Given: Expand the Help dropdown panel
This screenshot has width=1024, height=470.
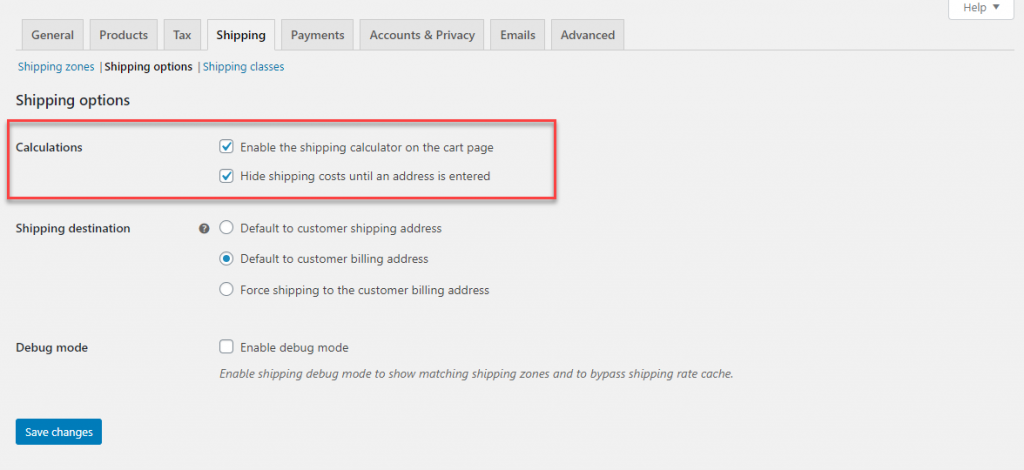Looking at the screenshot, I should click(x=981, y=8).
